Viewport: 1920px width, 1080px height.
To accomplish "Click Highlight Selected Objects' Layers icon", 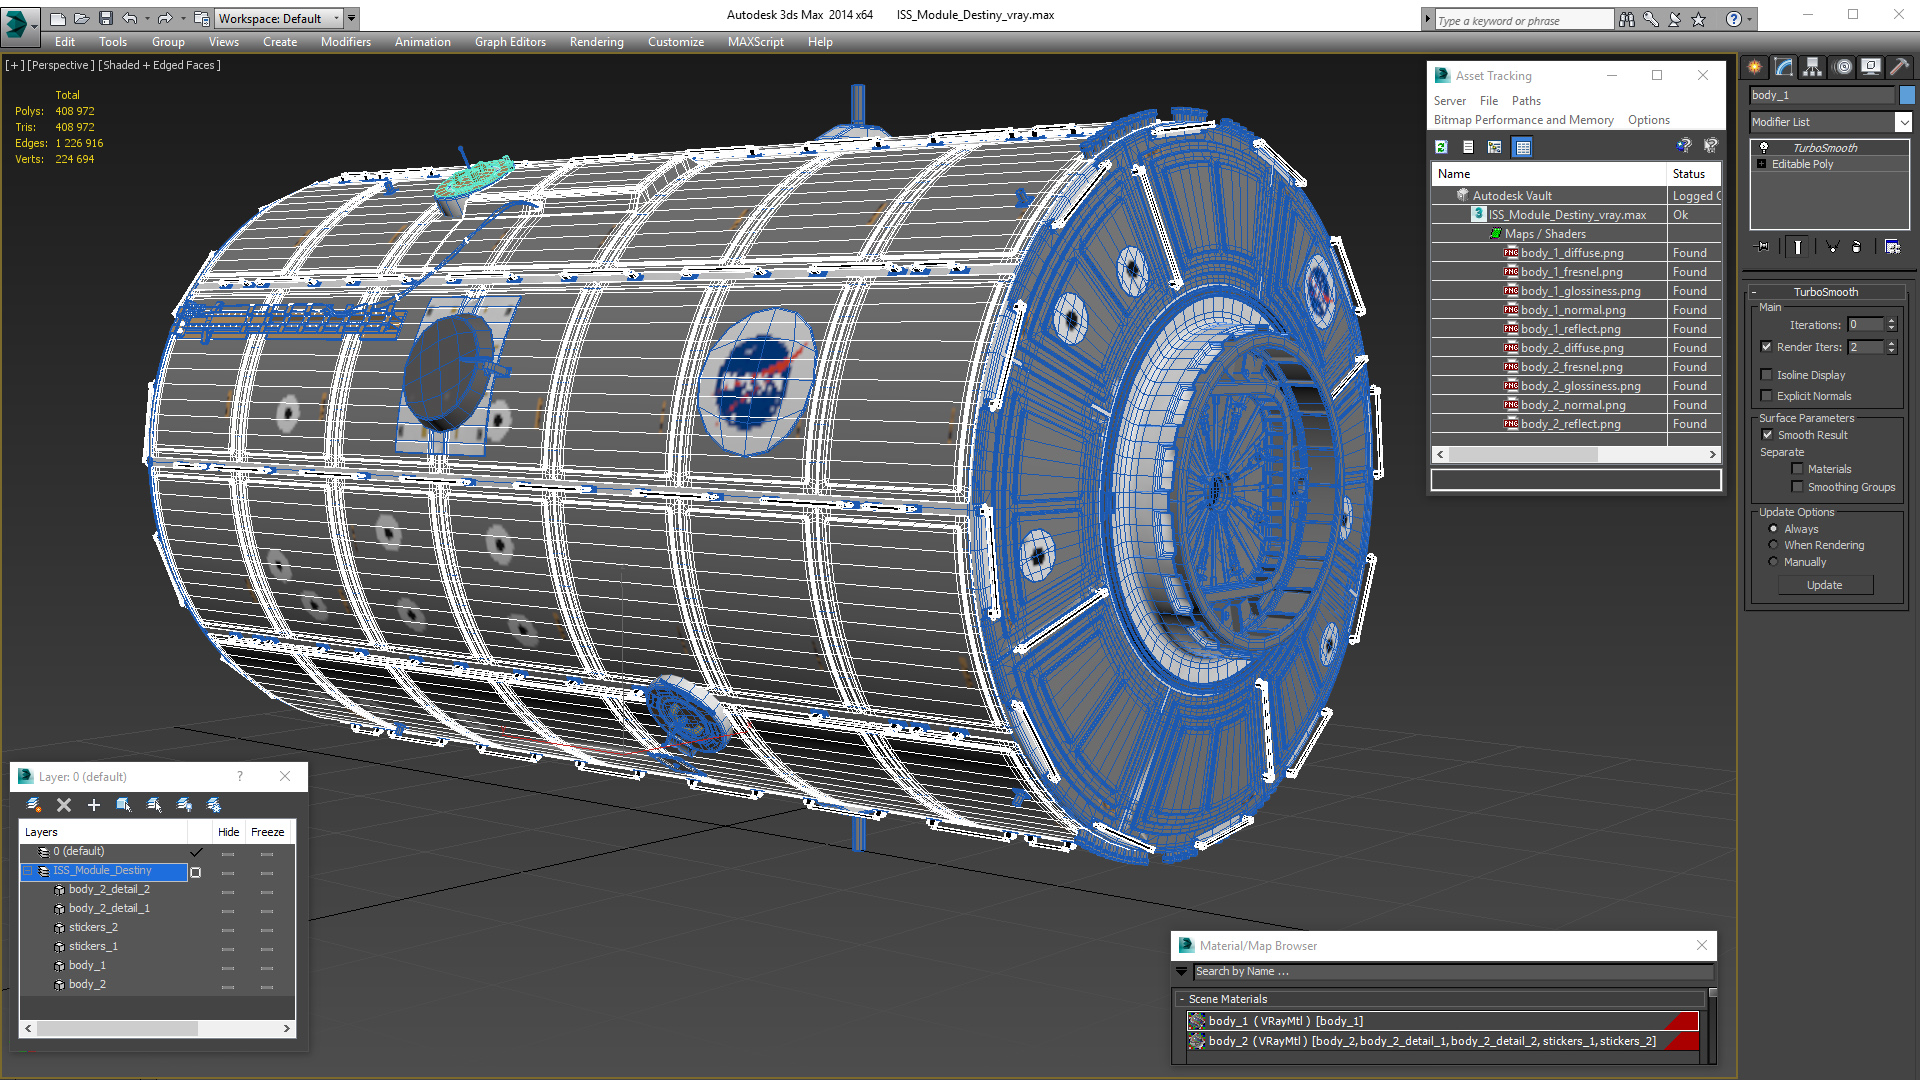I will [154, 805].
